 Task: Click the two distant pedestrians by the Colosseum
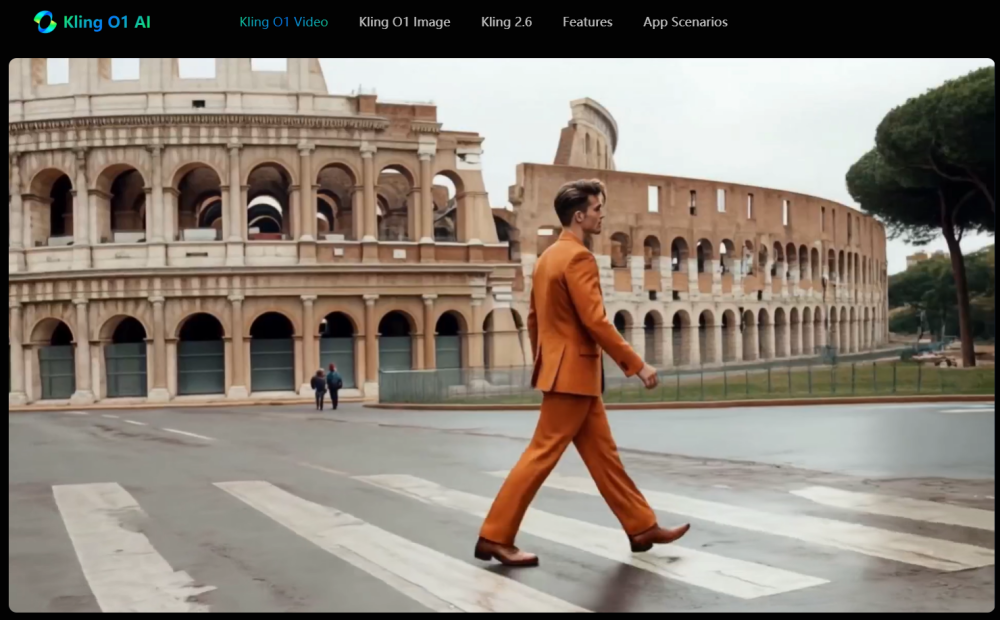click(x=326, y=387)
